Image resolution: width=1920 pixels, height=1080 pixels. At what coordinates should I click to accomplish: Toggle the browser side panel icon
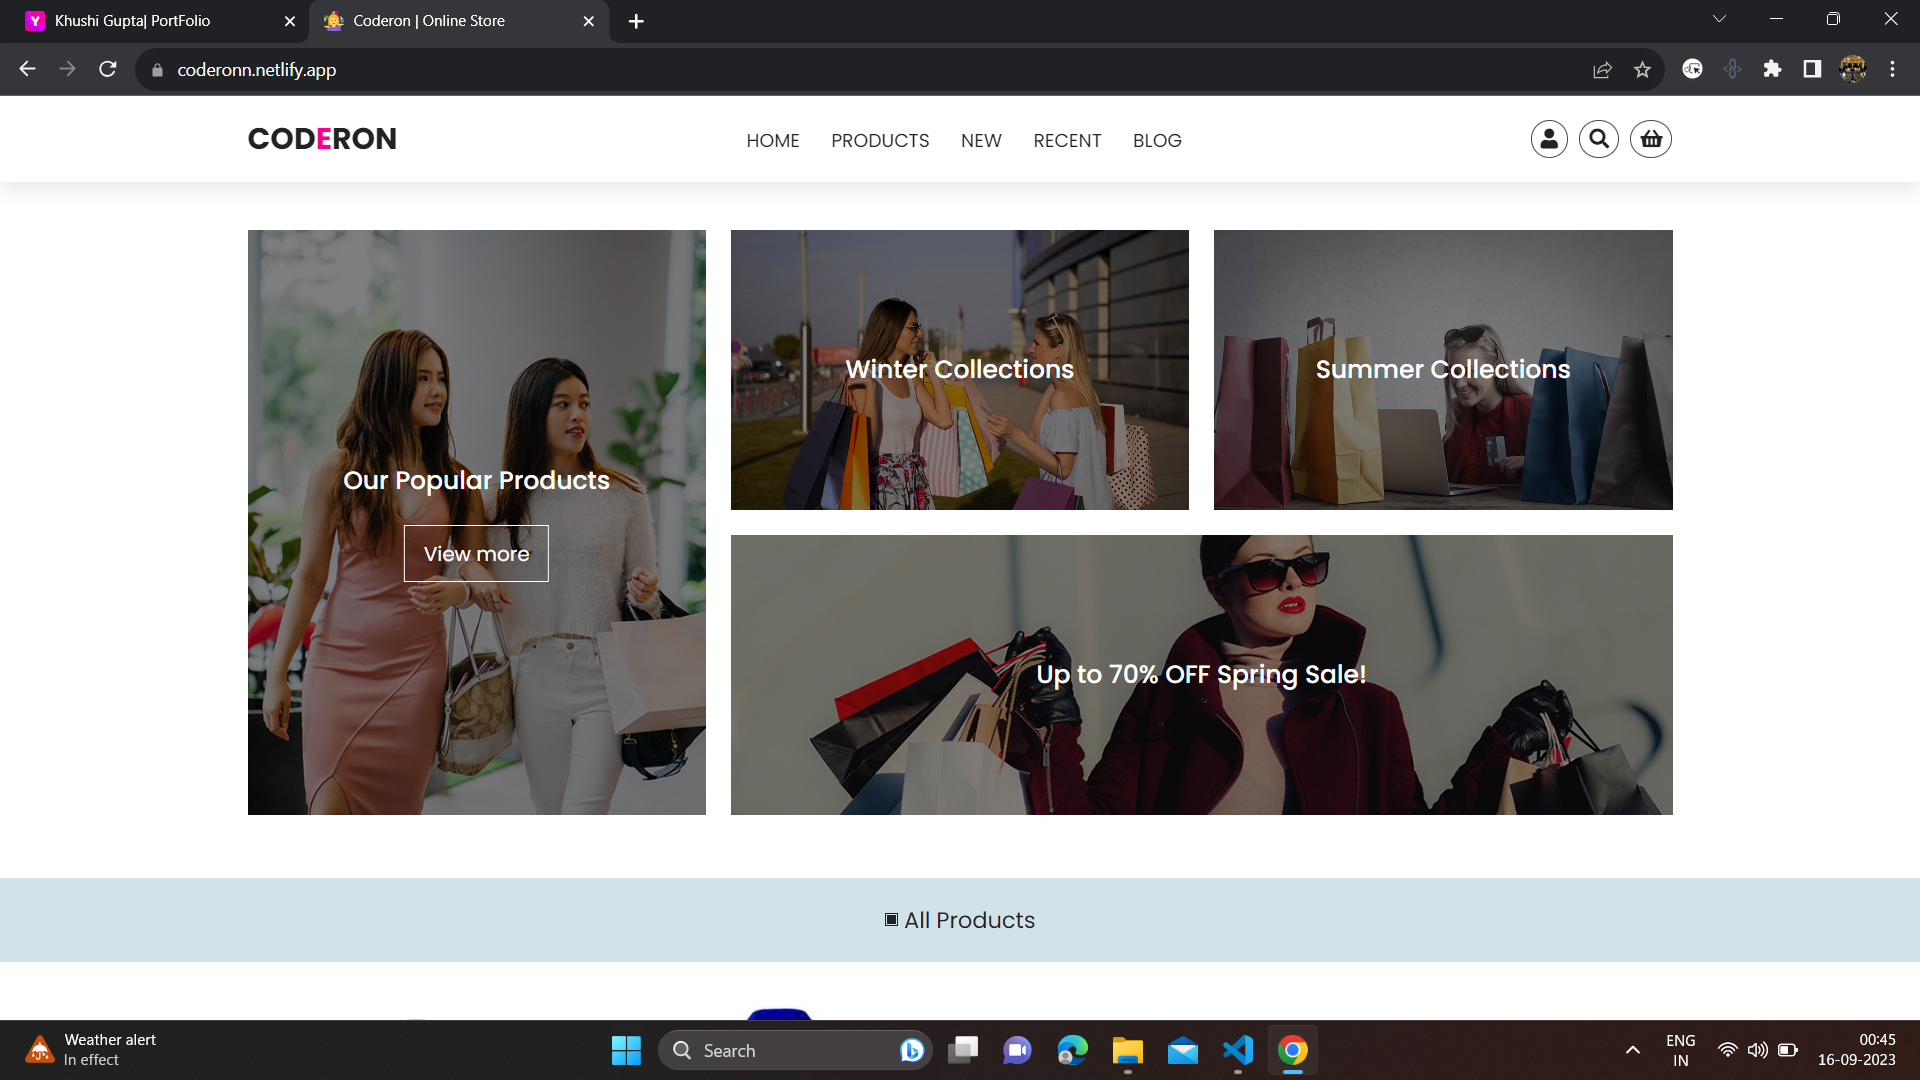[1812, 69]
